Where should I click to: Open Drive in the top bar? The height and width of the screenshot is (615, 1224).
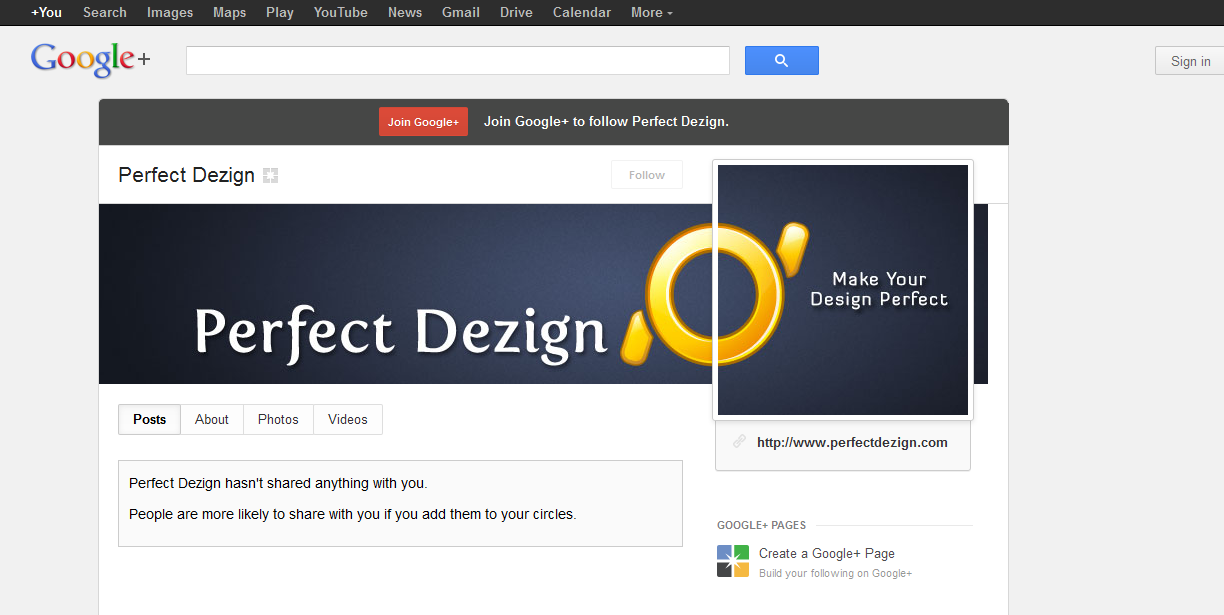(x=516, y=12)
